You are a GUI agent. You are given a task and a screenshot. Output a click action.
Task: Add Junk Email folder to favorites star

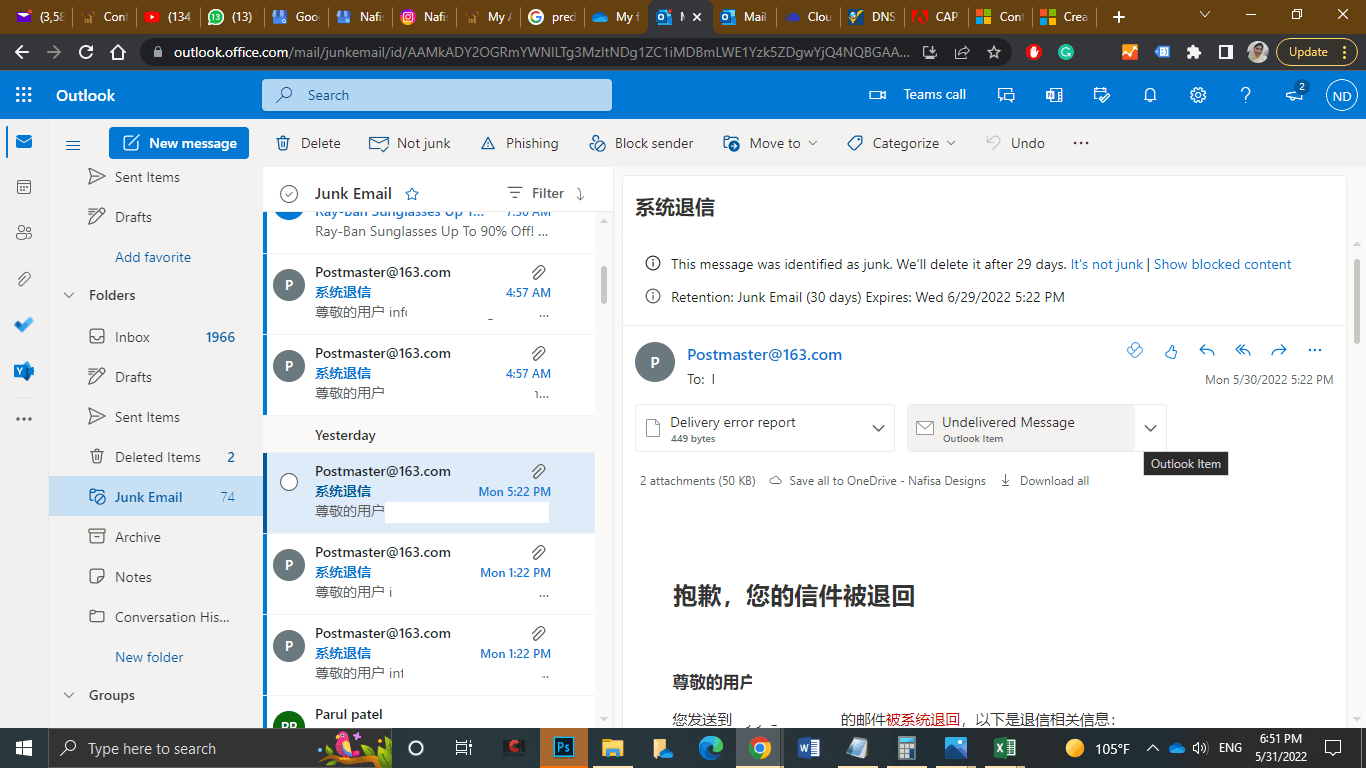(412, 194)
